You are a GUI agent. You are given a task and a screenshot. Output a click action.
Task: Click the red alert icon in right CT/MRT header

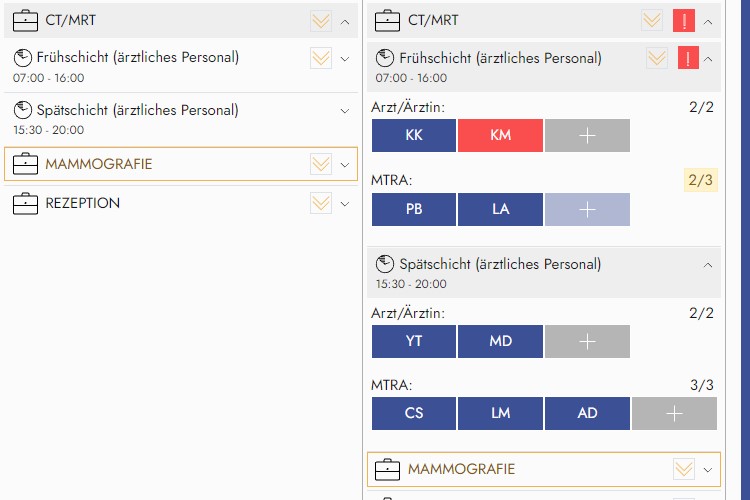pyautogui.click(x=685, y=20)
